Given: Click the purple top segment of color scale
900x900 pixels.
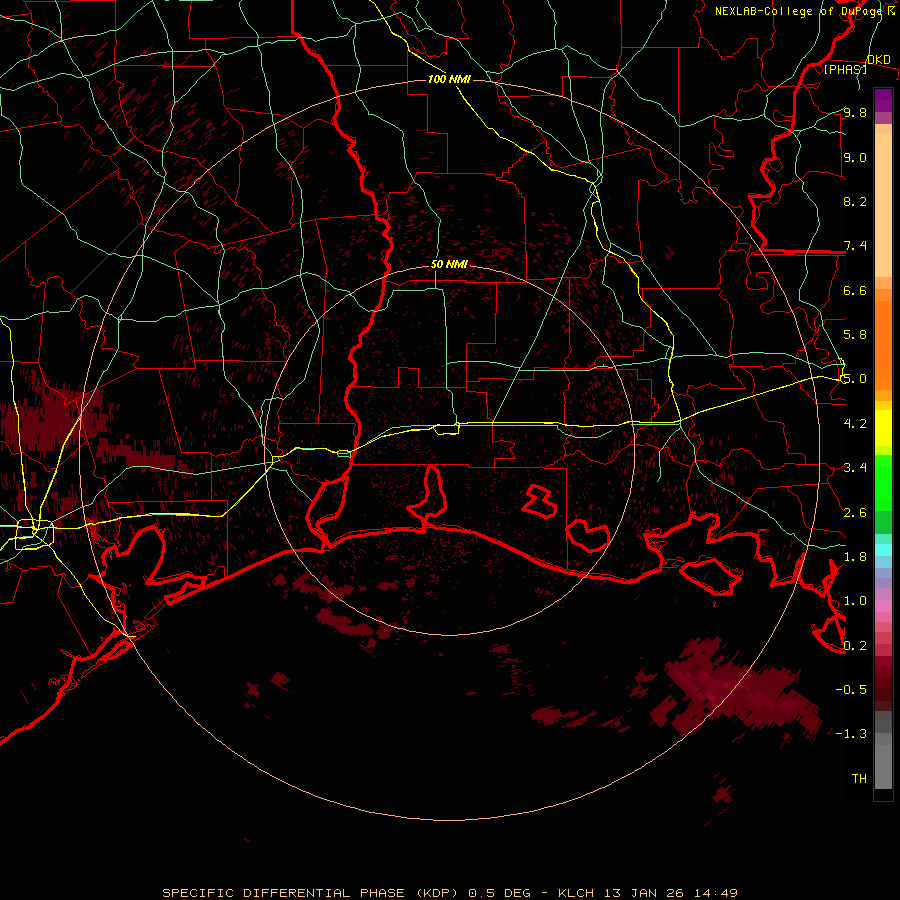Looking at the screenshot, I should (x=883, y=100).
